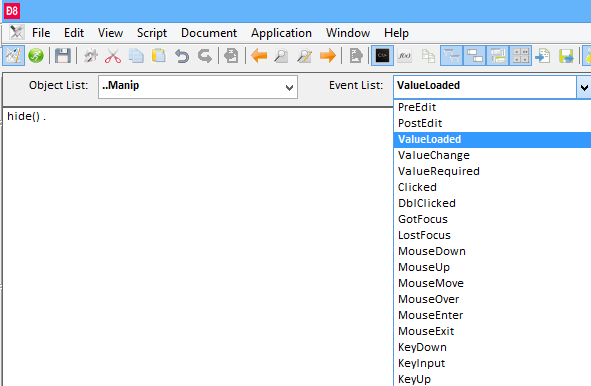The image size is (591, 386).
Task: Select MouseMove event
Action: (x=492, y=283)
